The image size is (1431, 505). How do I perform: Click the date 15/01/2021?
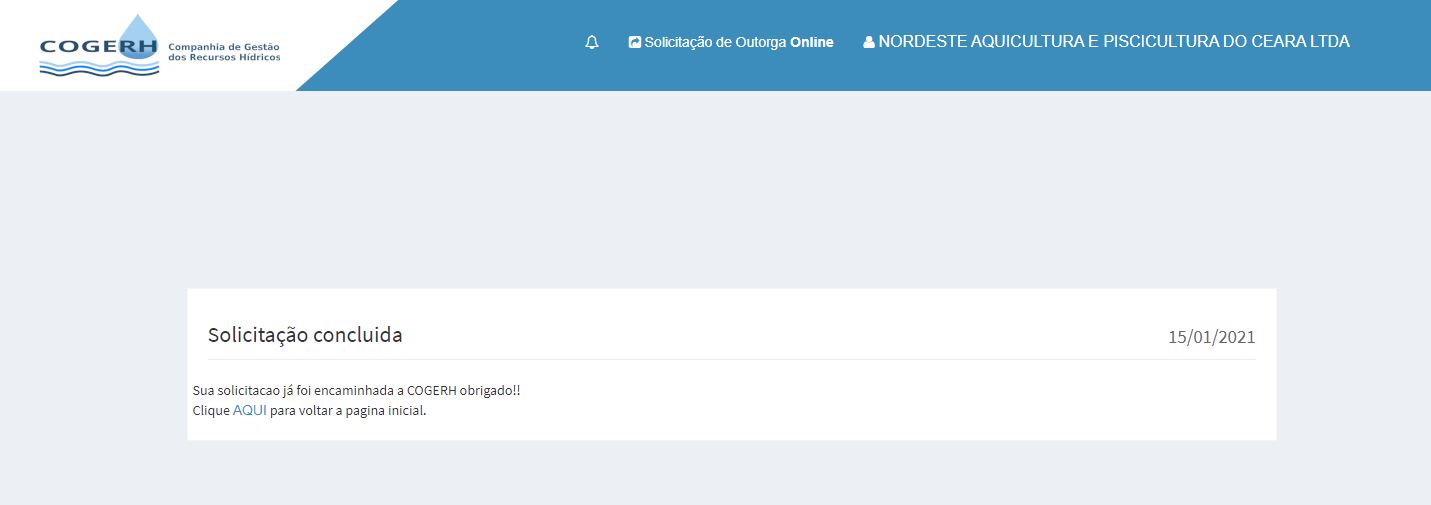click(x=1211, y=337)
